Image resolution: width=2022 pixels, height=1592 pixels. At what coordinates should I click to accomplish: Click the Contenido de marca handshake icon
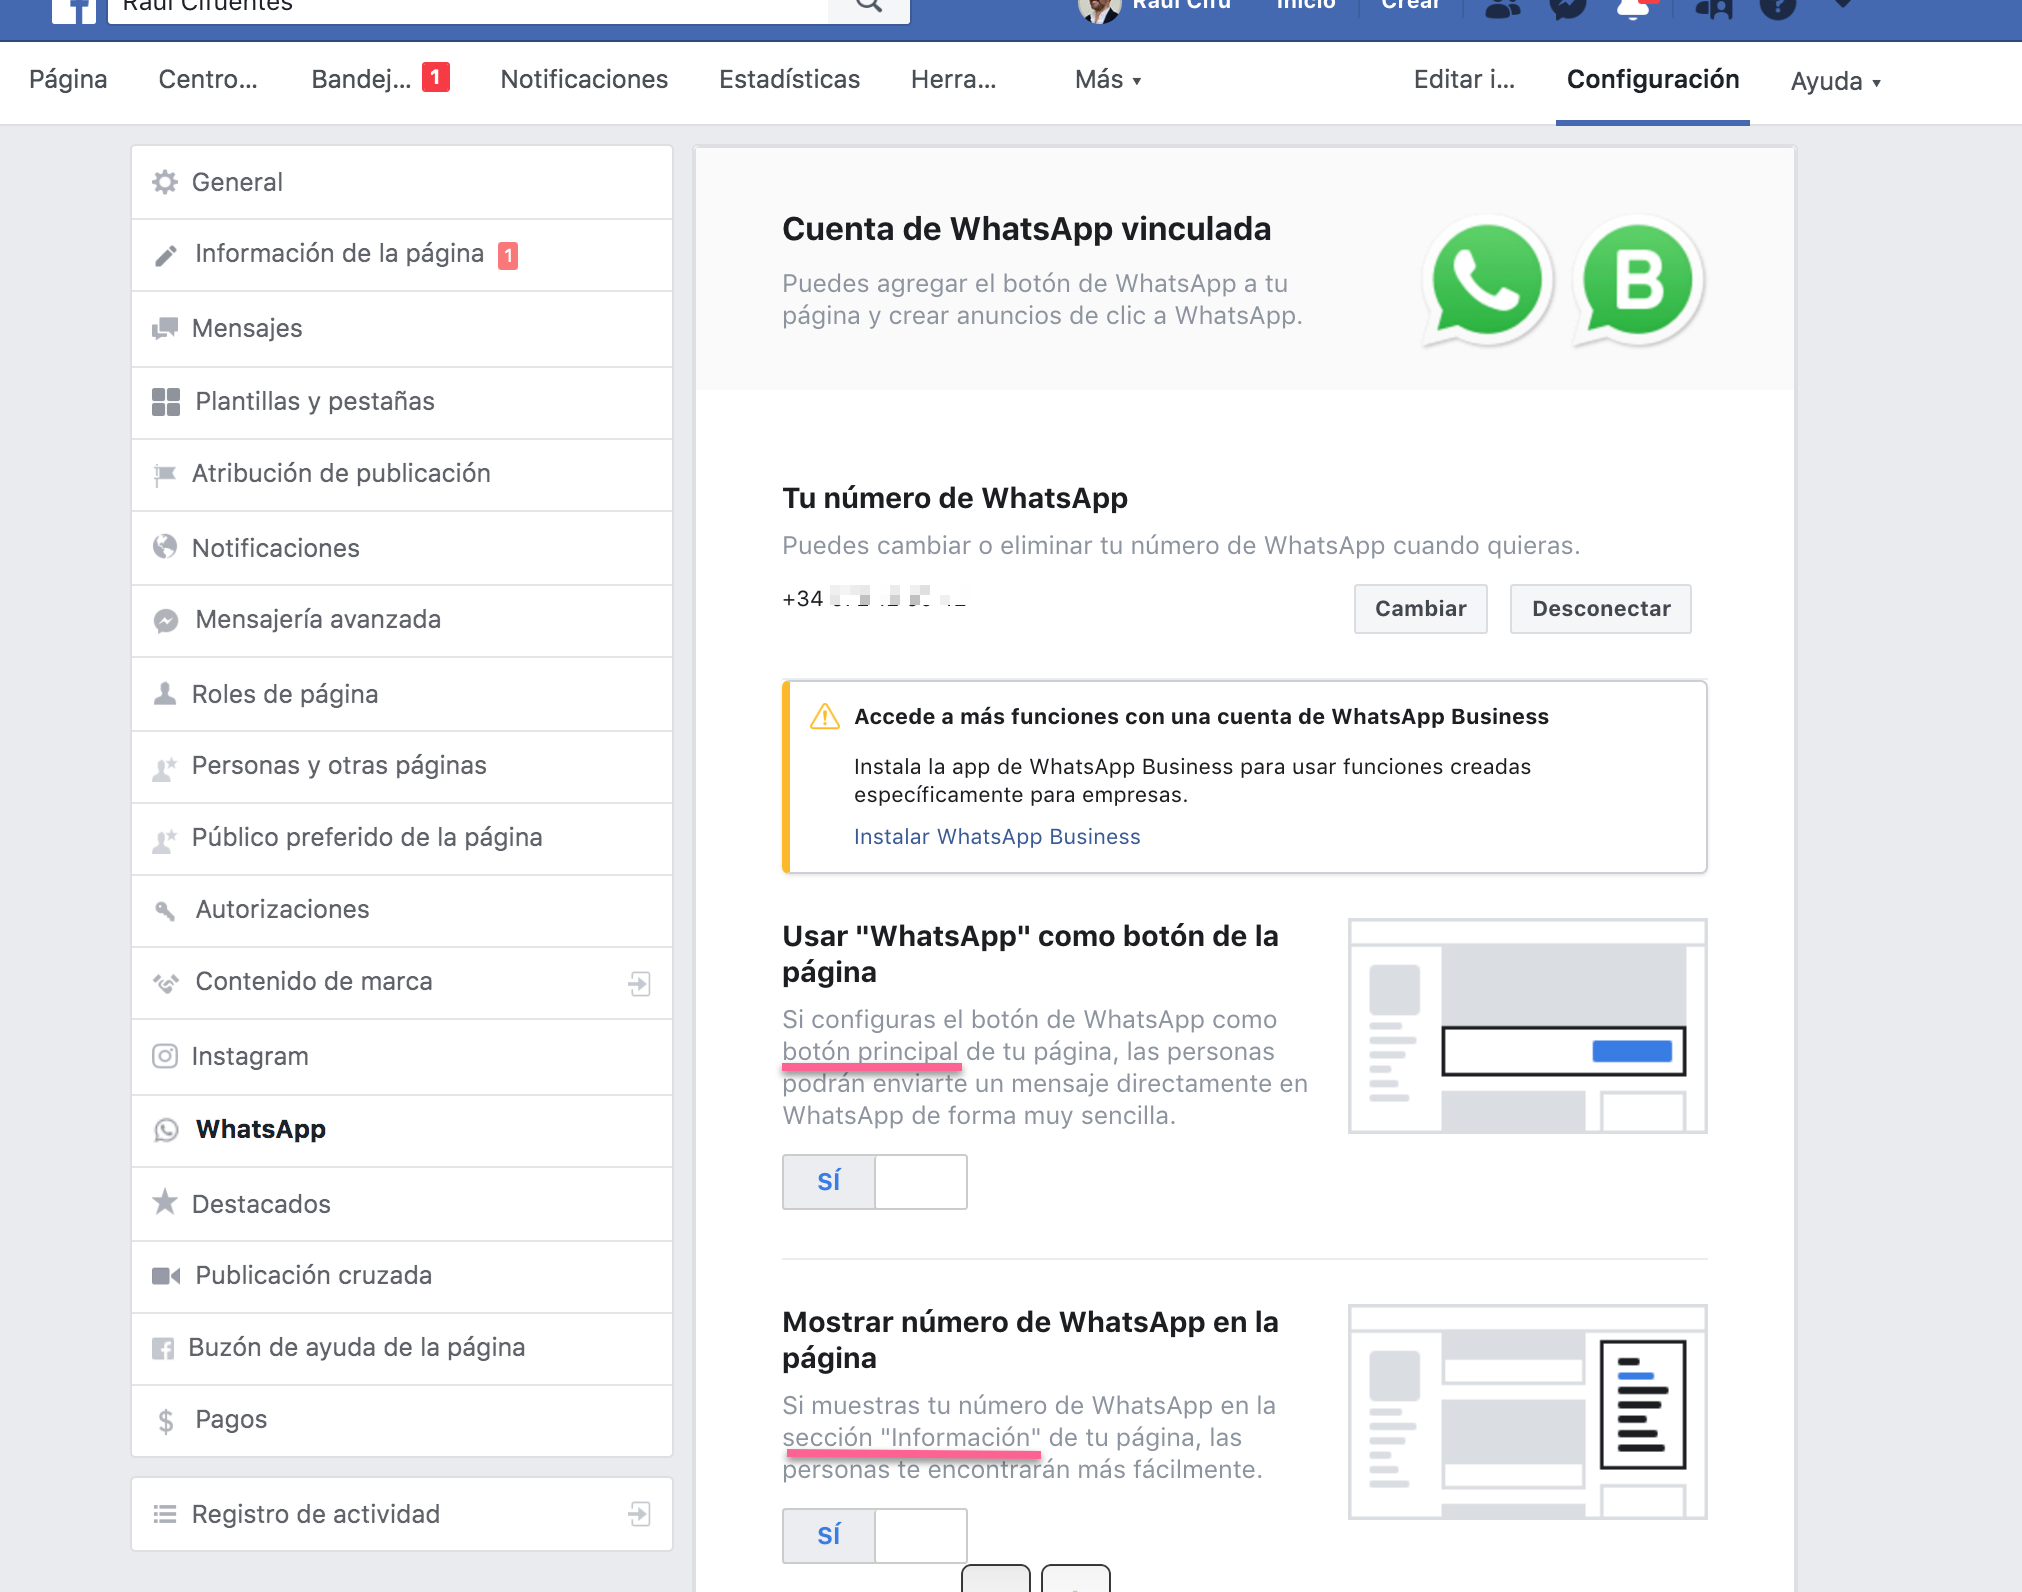point(166,982)
